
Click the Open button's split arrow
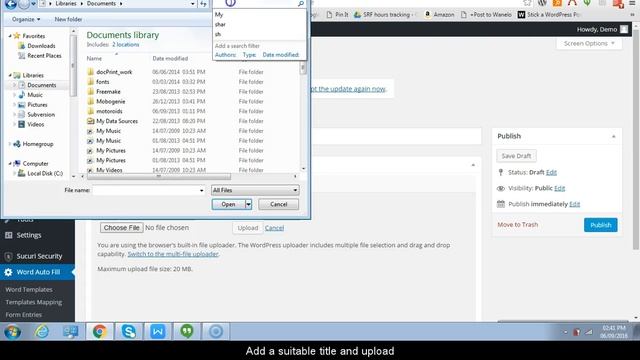[x=248, y=204]
